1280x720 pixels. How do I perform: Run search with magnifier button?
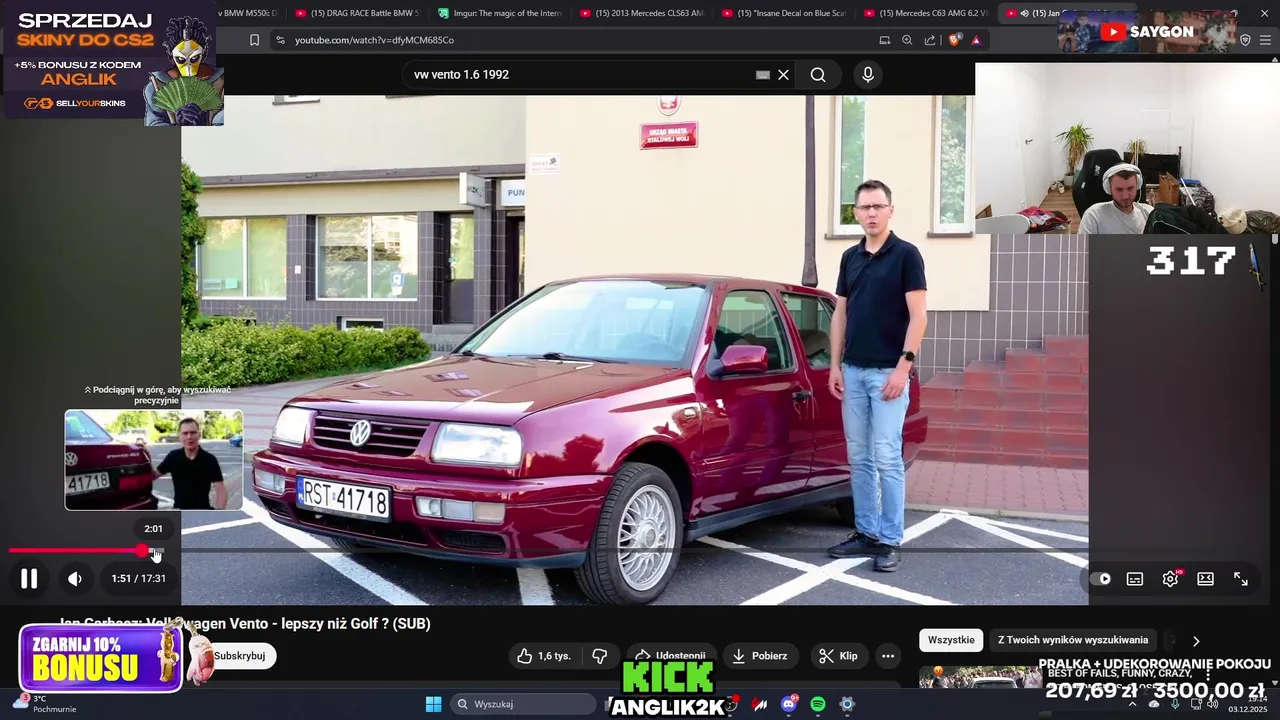pos(818,75)
